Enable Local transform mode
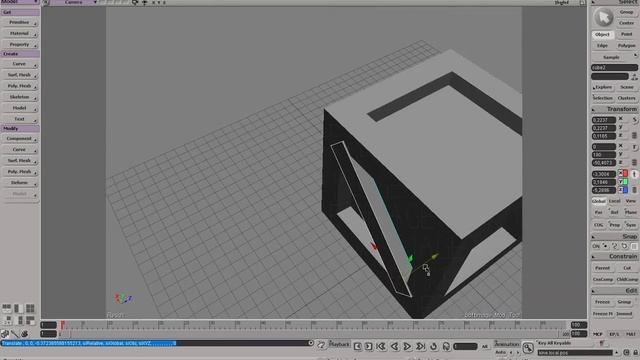 614,201
